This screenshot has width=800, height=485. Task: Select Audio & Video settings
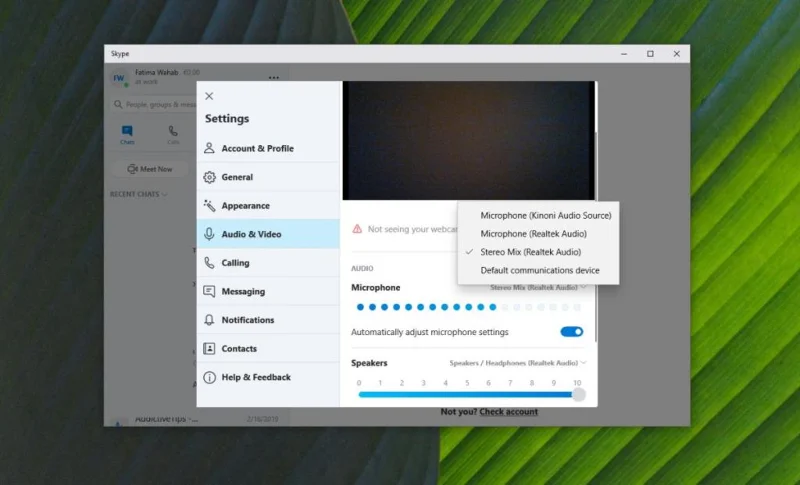click(x=268, y=234)
